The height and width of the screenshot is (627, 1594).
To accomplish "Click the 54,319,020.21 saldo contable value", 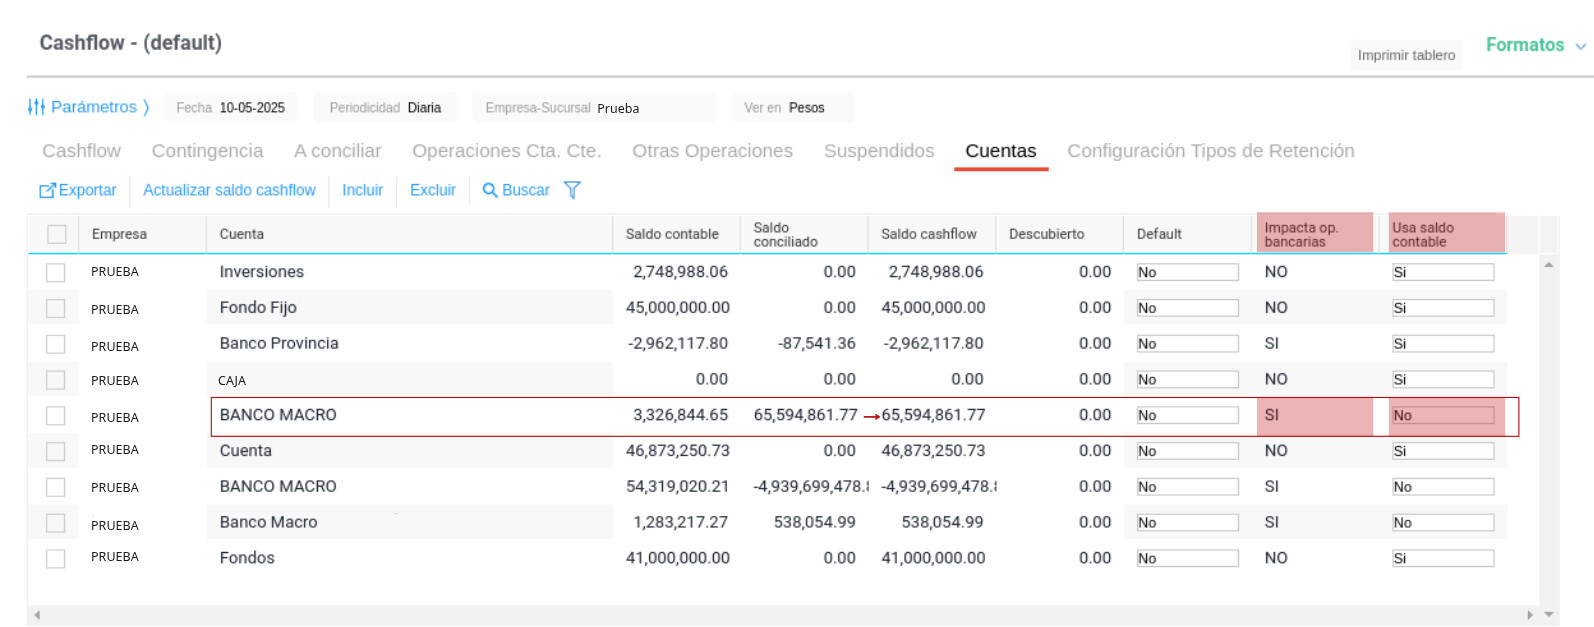I will coord(678,487).
